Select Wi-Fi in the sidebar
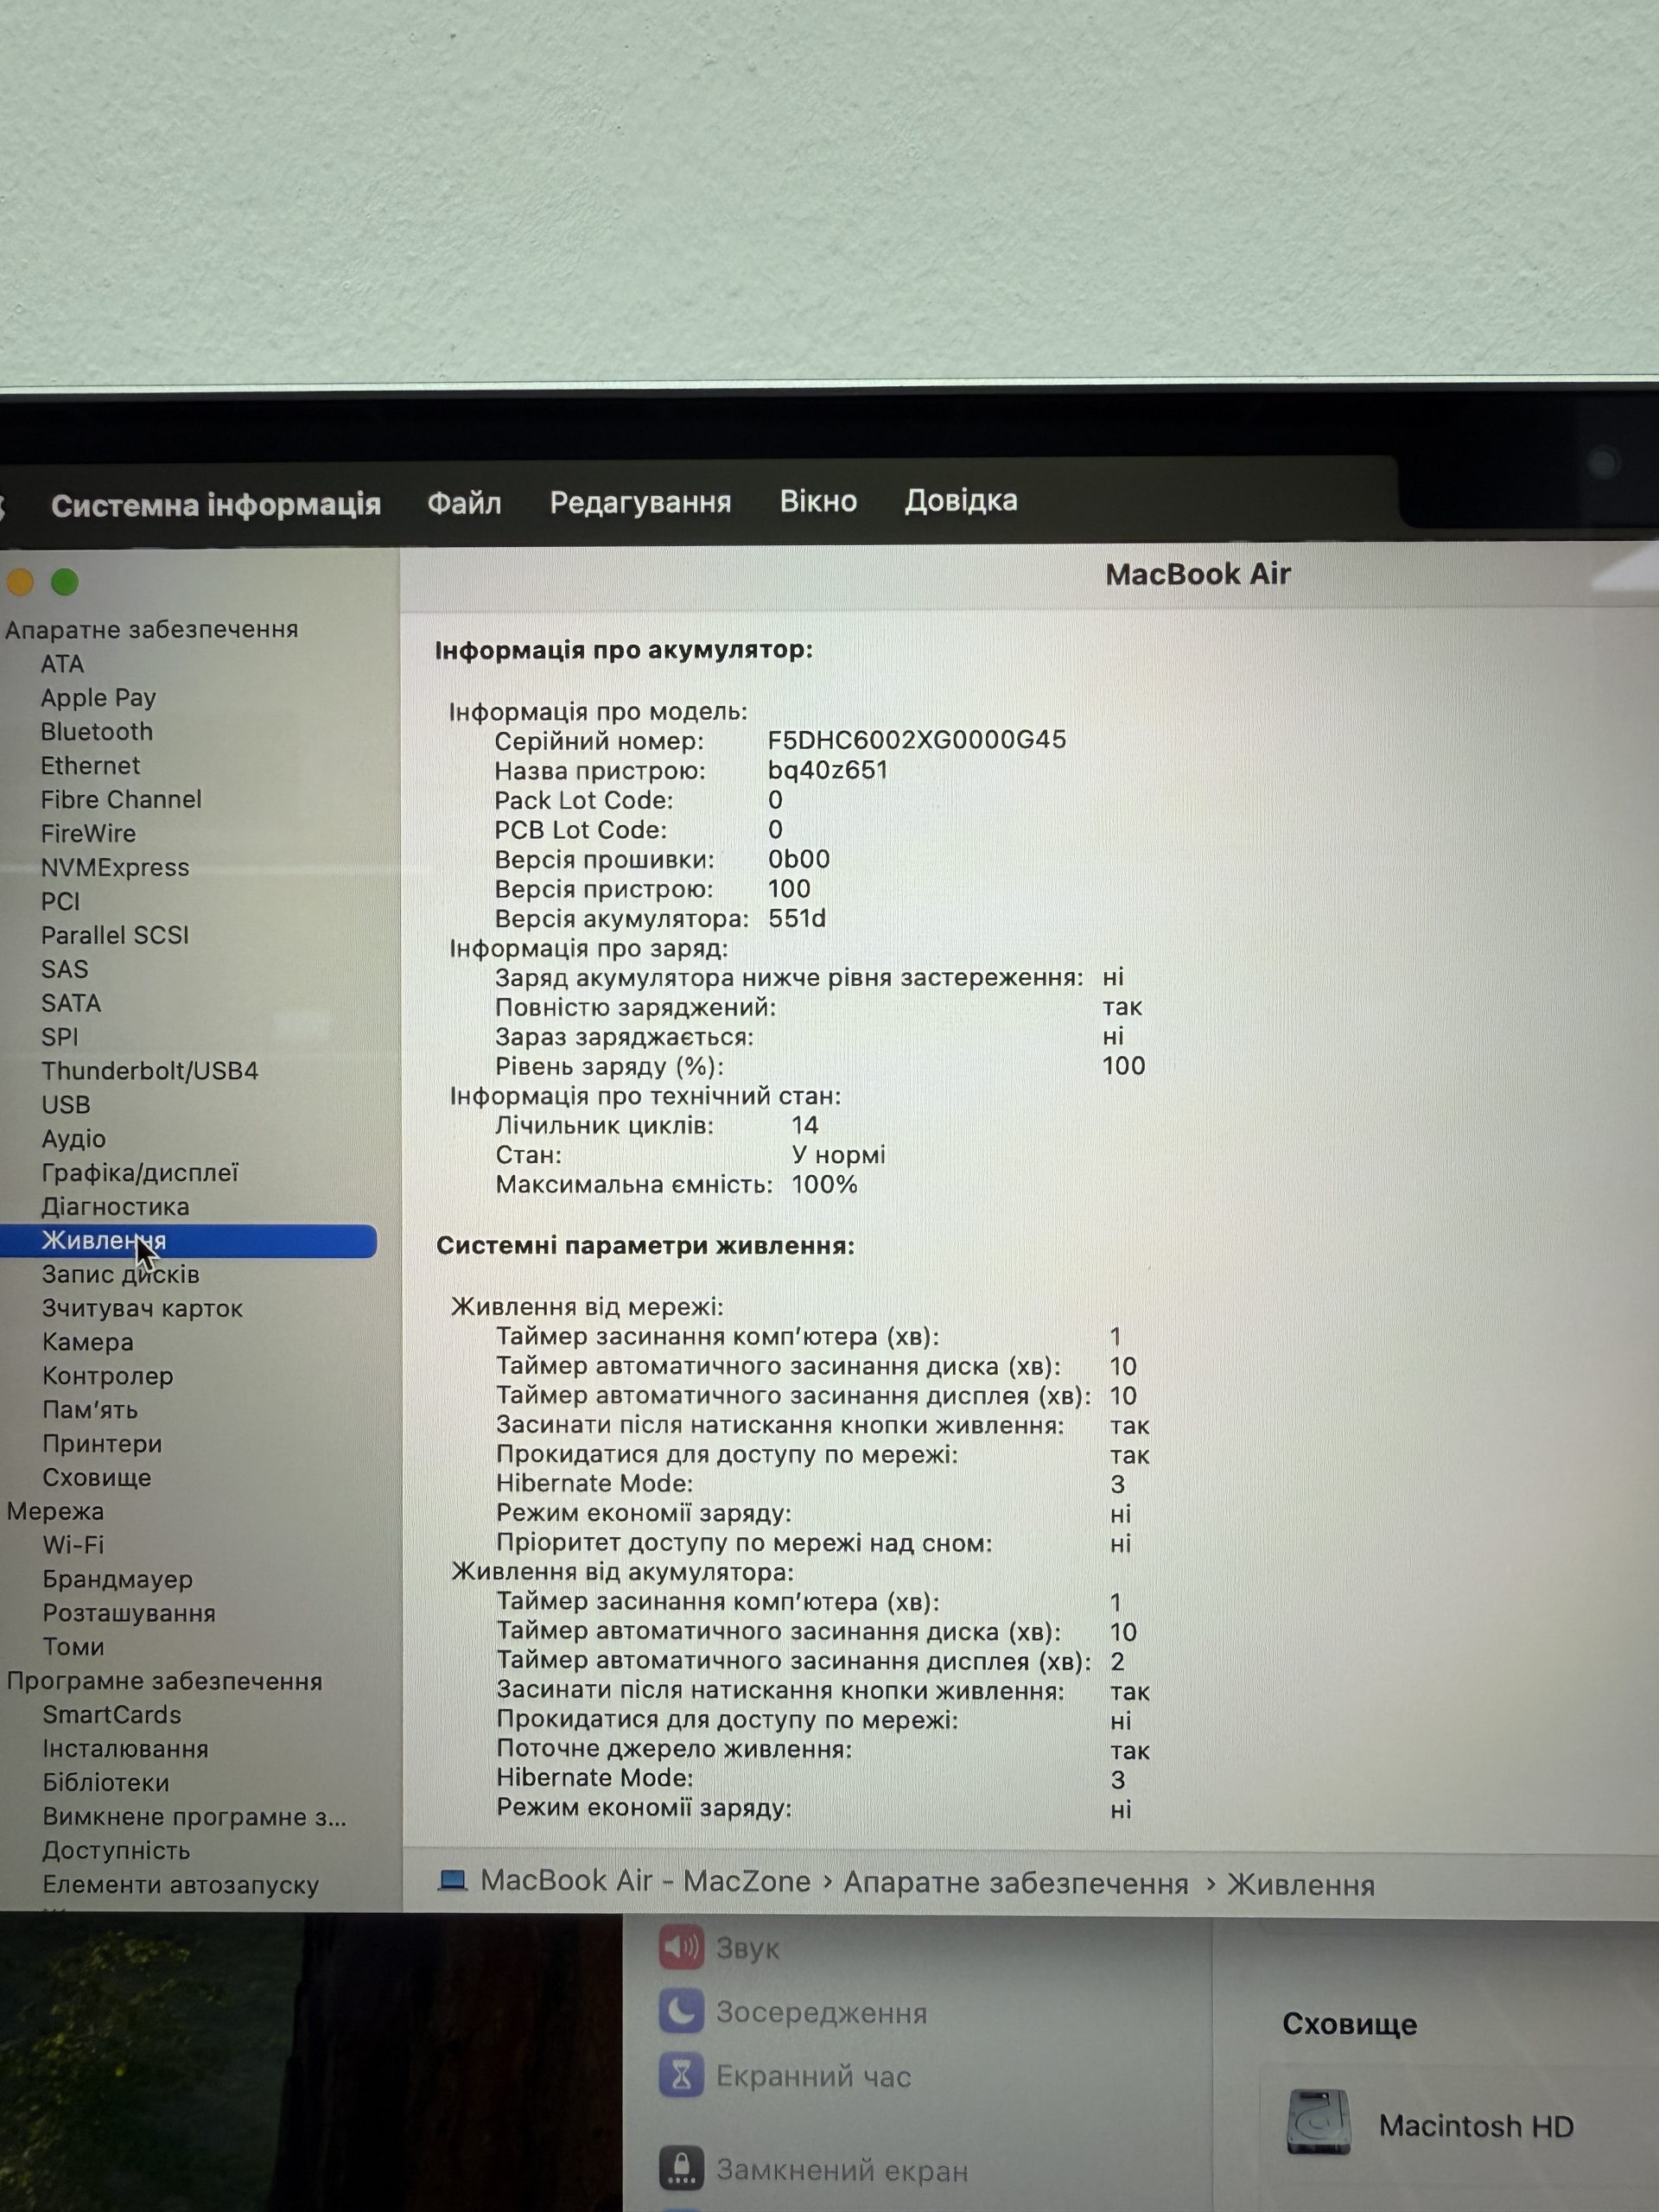1659x2212 pixels. 74,1546
